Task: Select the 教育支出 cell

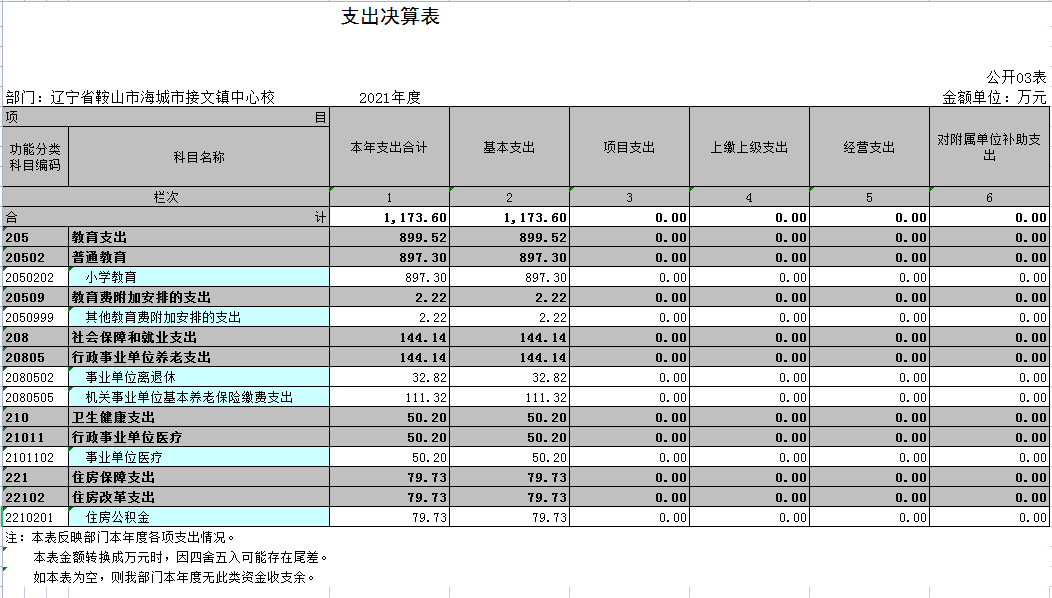Action: coord(199,238)
